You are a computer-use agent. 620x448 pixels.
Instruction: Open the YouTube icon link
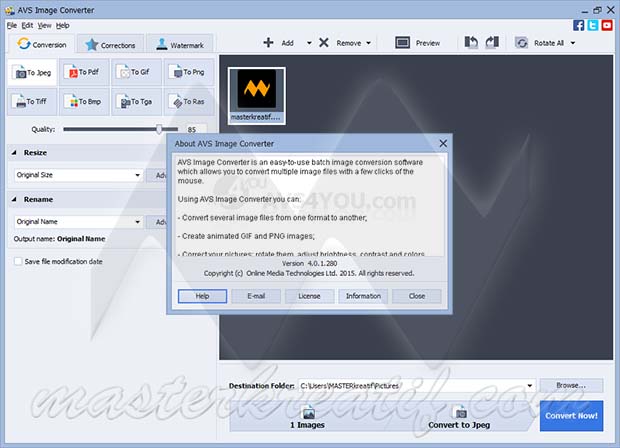point(607,25)
